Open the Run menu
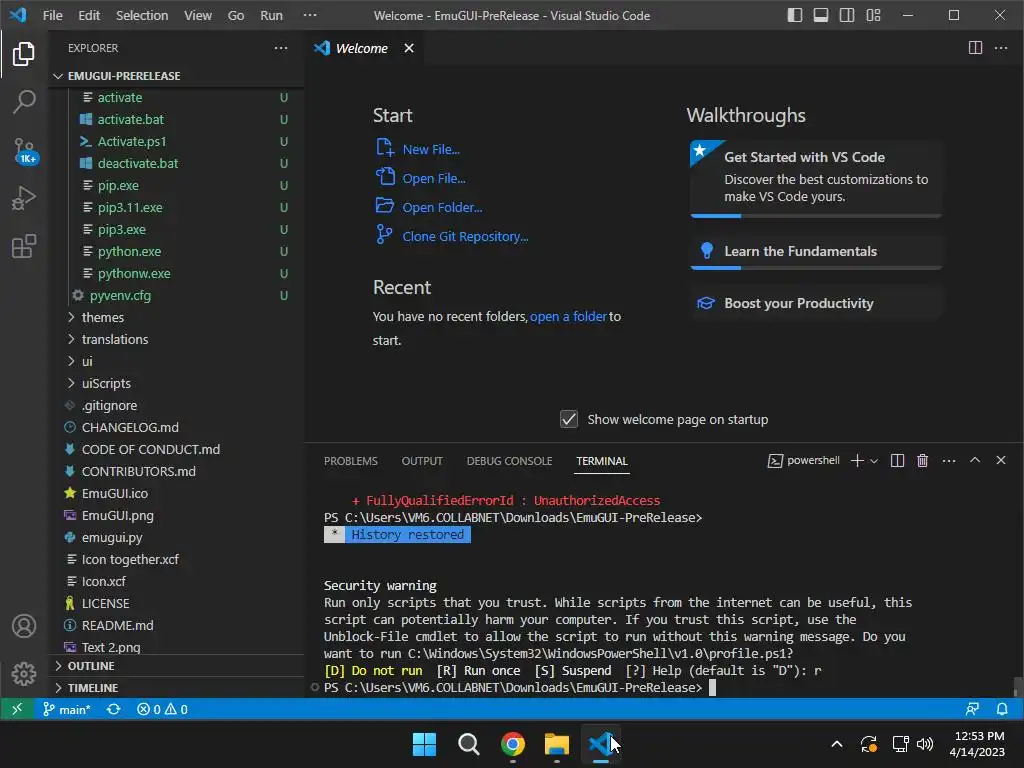Screen dimensions: 1024x768 coord(271,15)
